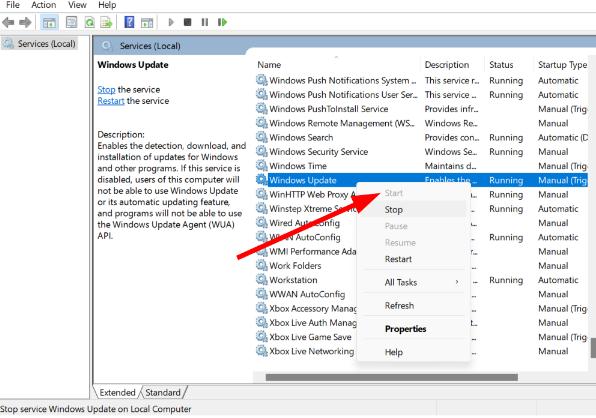Select the Windows Search service name
This screenshot has height=418, width=596.
[x=301, y=138]
